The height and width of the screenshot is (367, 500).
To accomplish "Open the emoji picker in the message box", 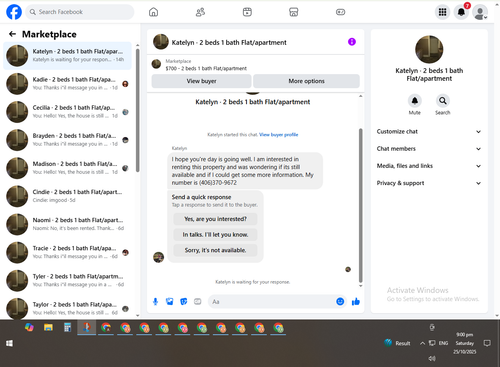I will pos(340,302).
